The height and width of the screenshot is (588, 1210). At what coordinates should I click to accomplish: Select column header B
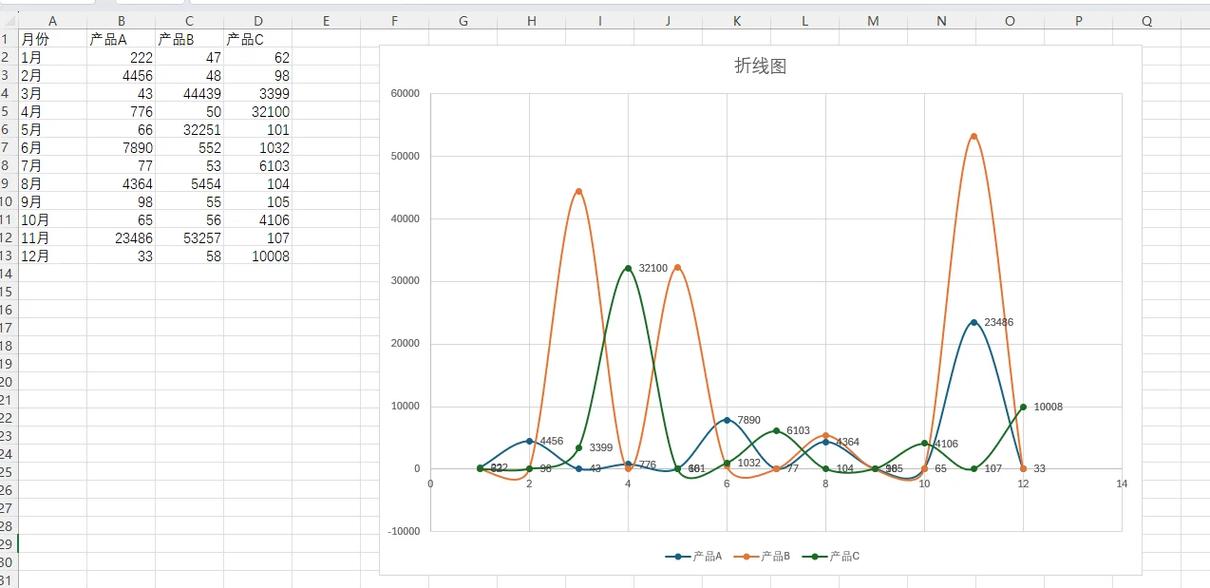point(122,19)
